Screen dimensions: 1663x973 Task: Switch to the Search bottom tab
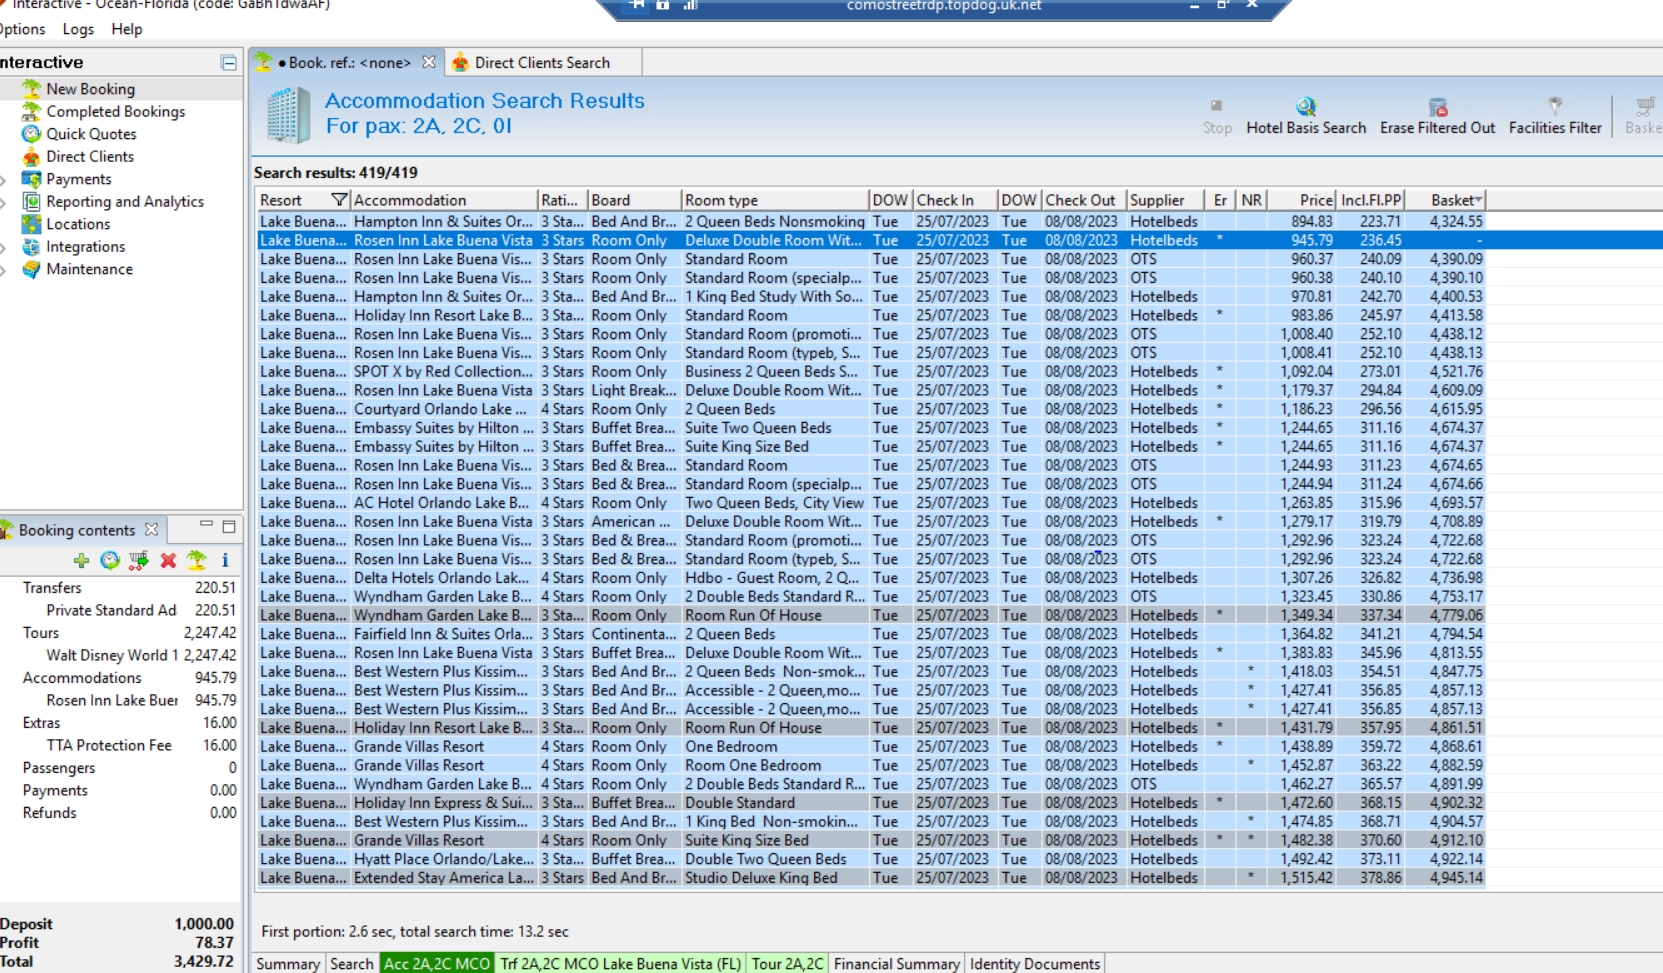coord(351,964)
